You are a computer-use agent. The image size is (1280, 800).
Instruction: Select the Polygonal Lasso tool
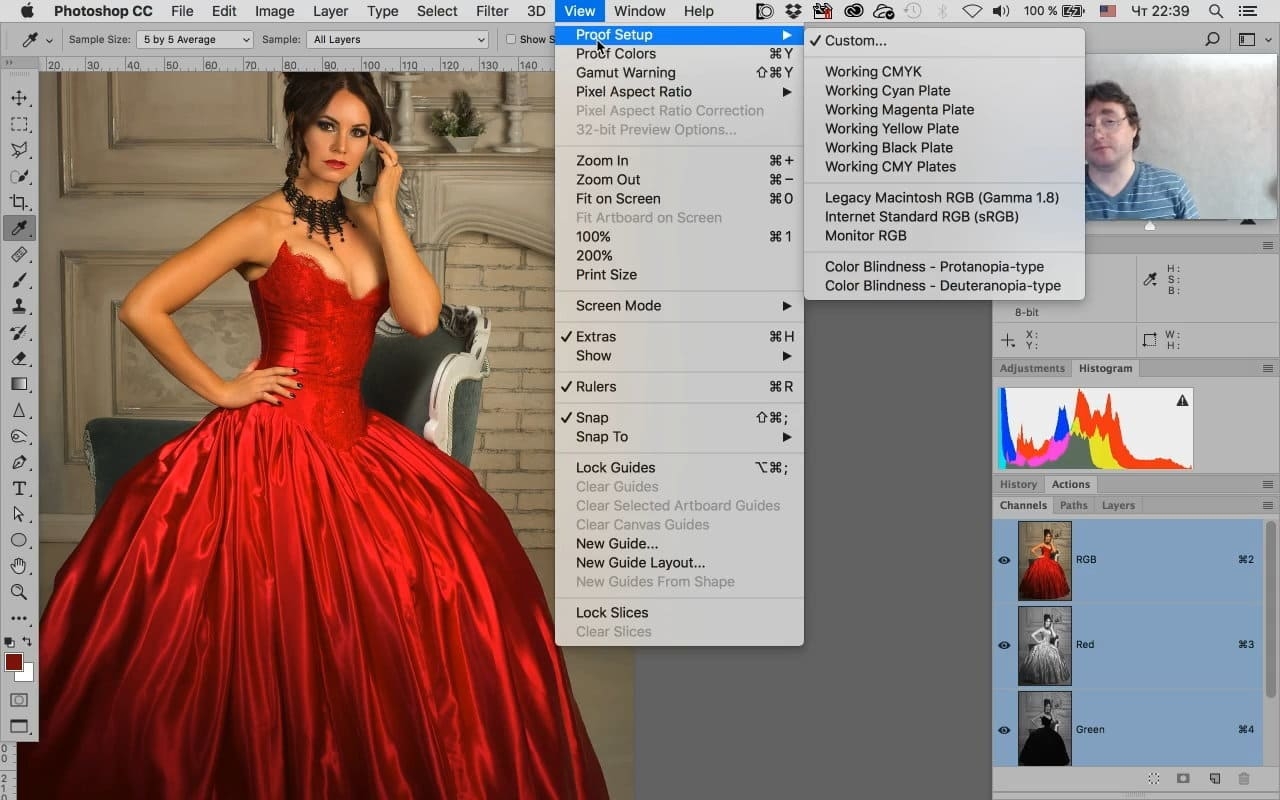[x=19, y=150]
